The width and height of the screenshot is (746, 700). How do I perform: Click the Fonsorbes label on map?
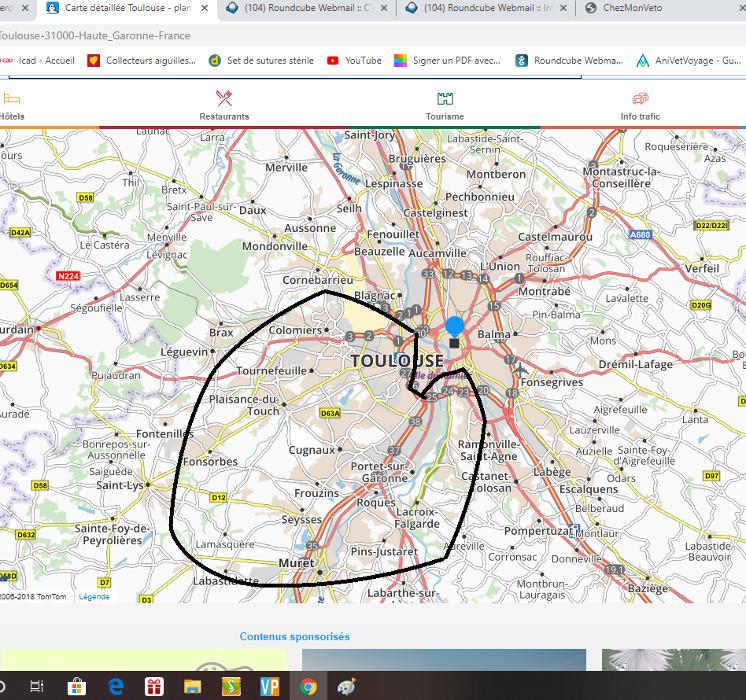(210, 462)
